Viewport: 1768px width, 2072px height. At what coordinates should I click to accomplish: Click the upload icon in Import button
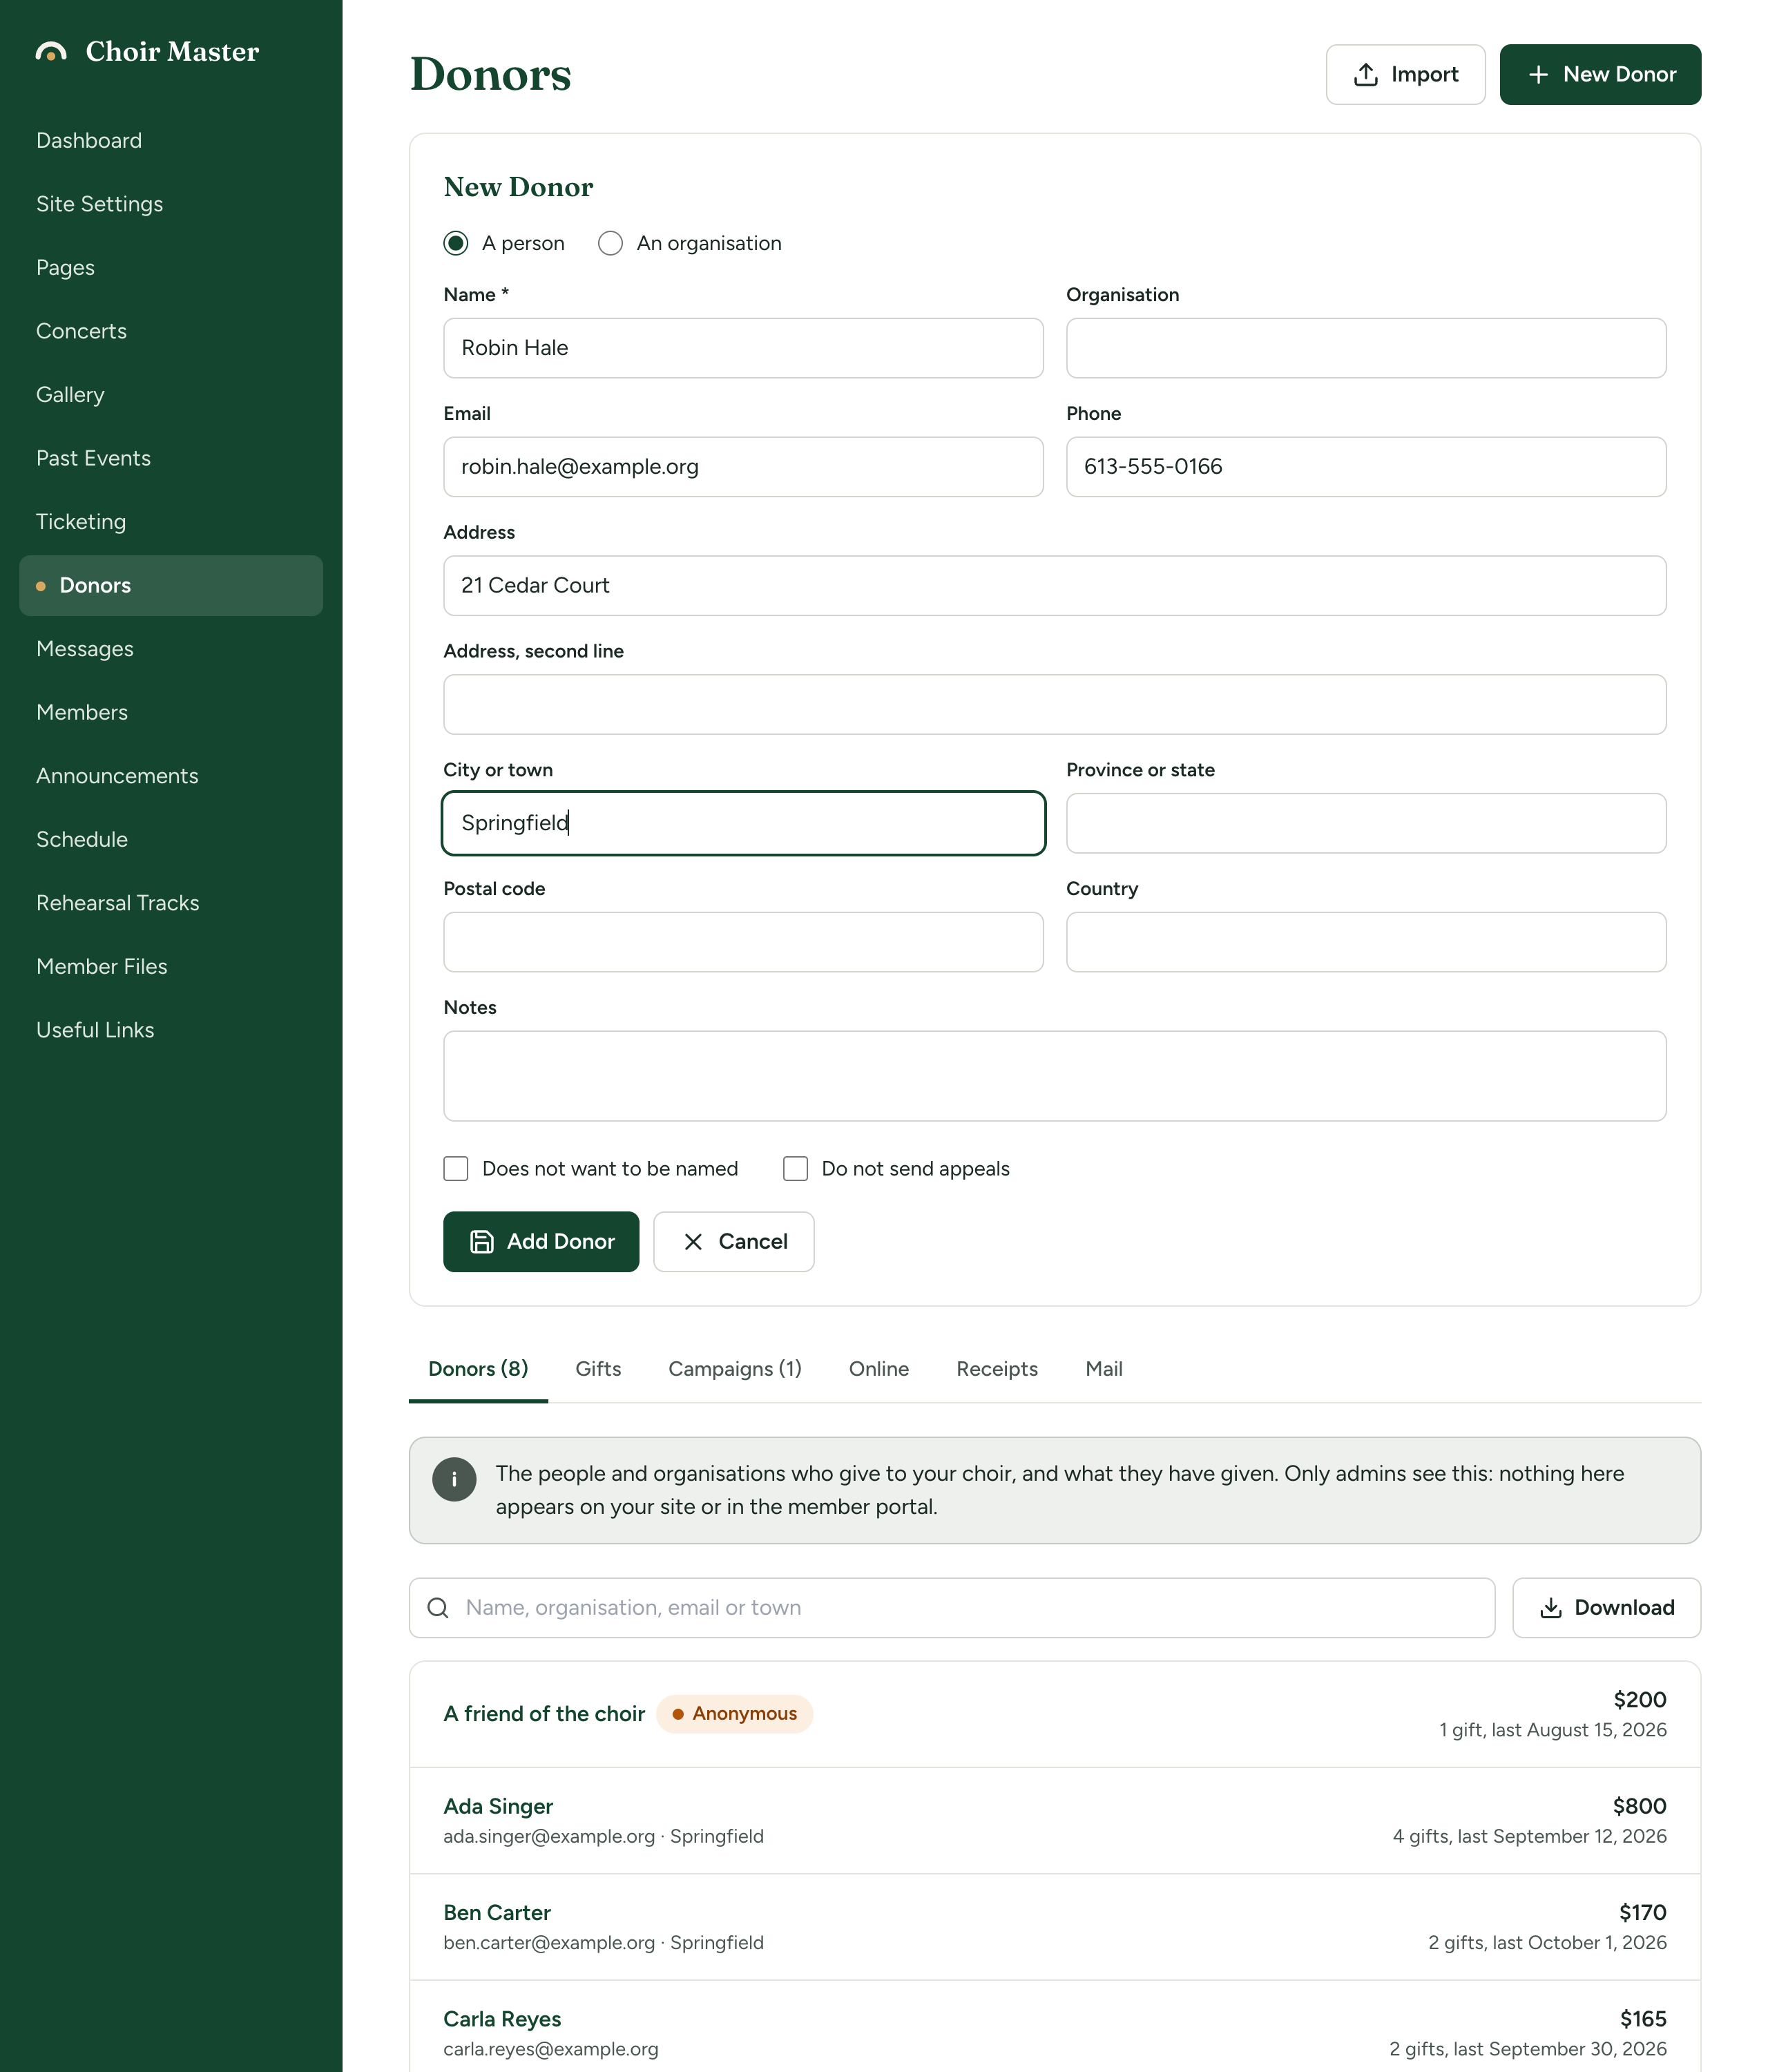(1366, 75)
